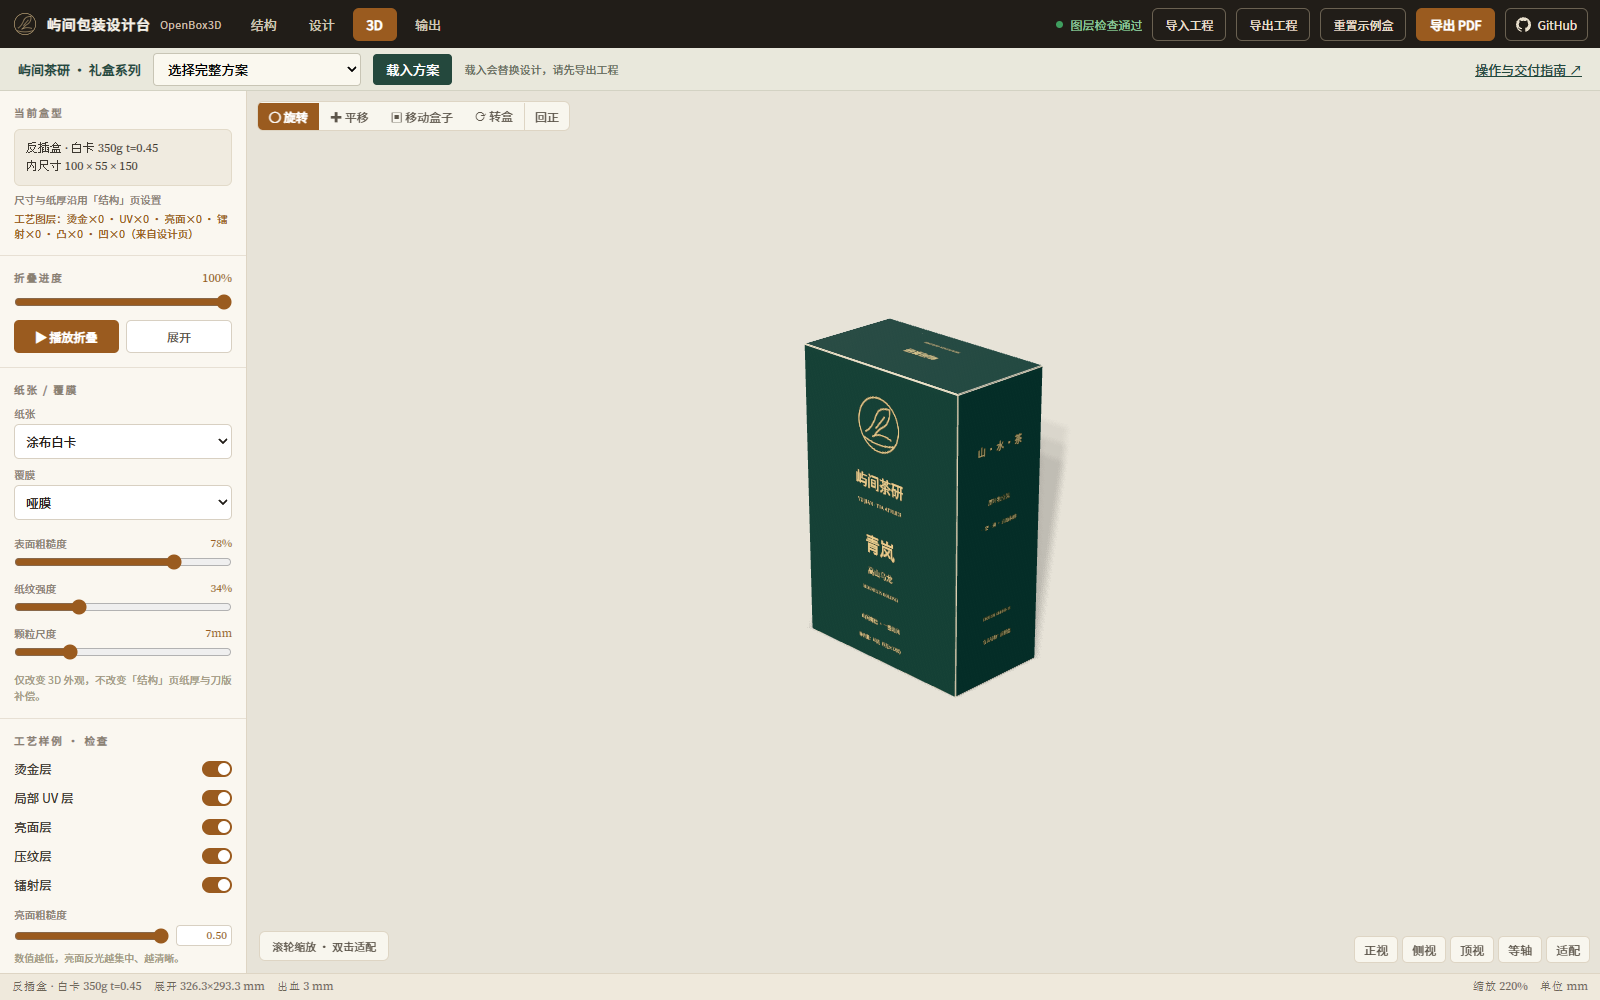Switch to 顶视 top view
The width and height of the screenshot is (1600, 1000).
click(x=1472, y=950)
